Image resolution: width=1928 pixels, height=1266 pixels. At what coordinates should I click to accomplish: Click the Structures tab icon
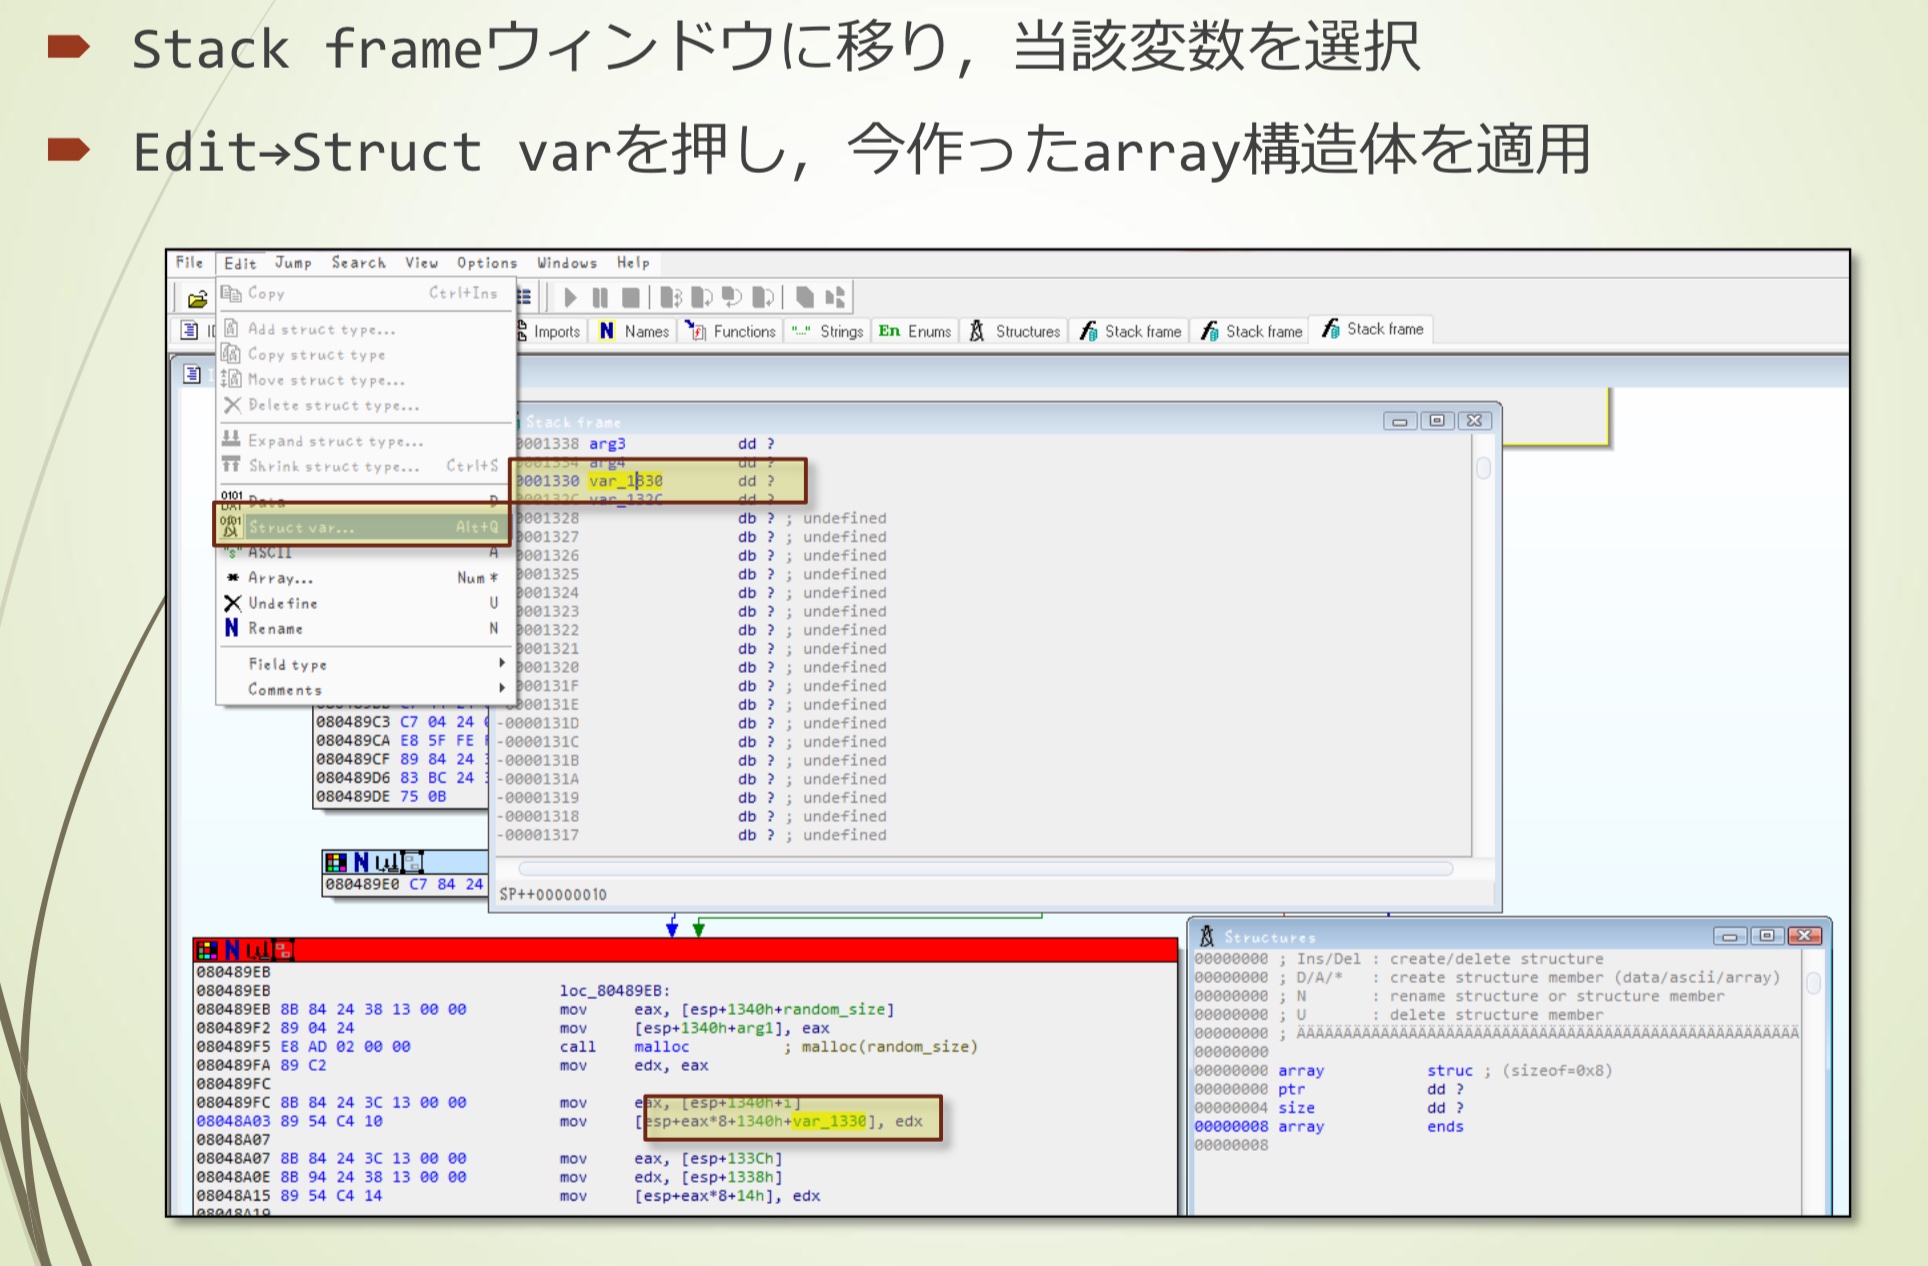coord(977,331)
